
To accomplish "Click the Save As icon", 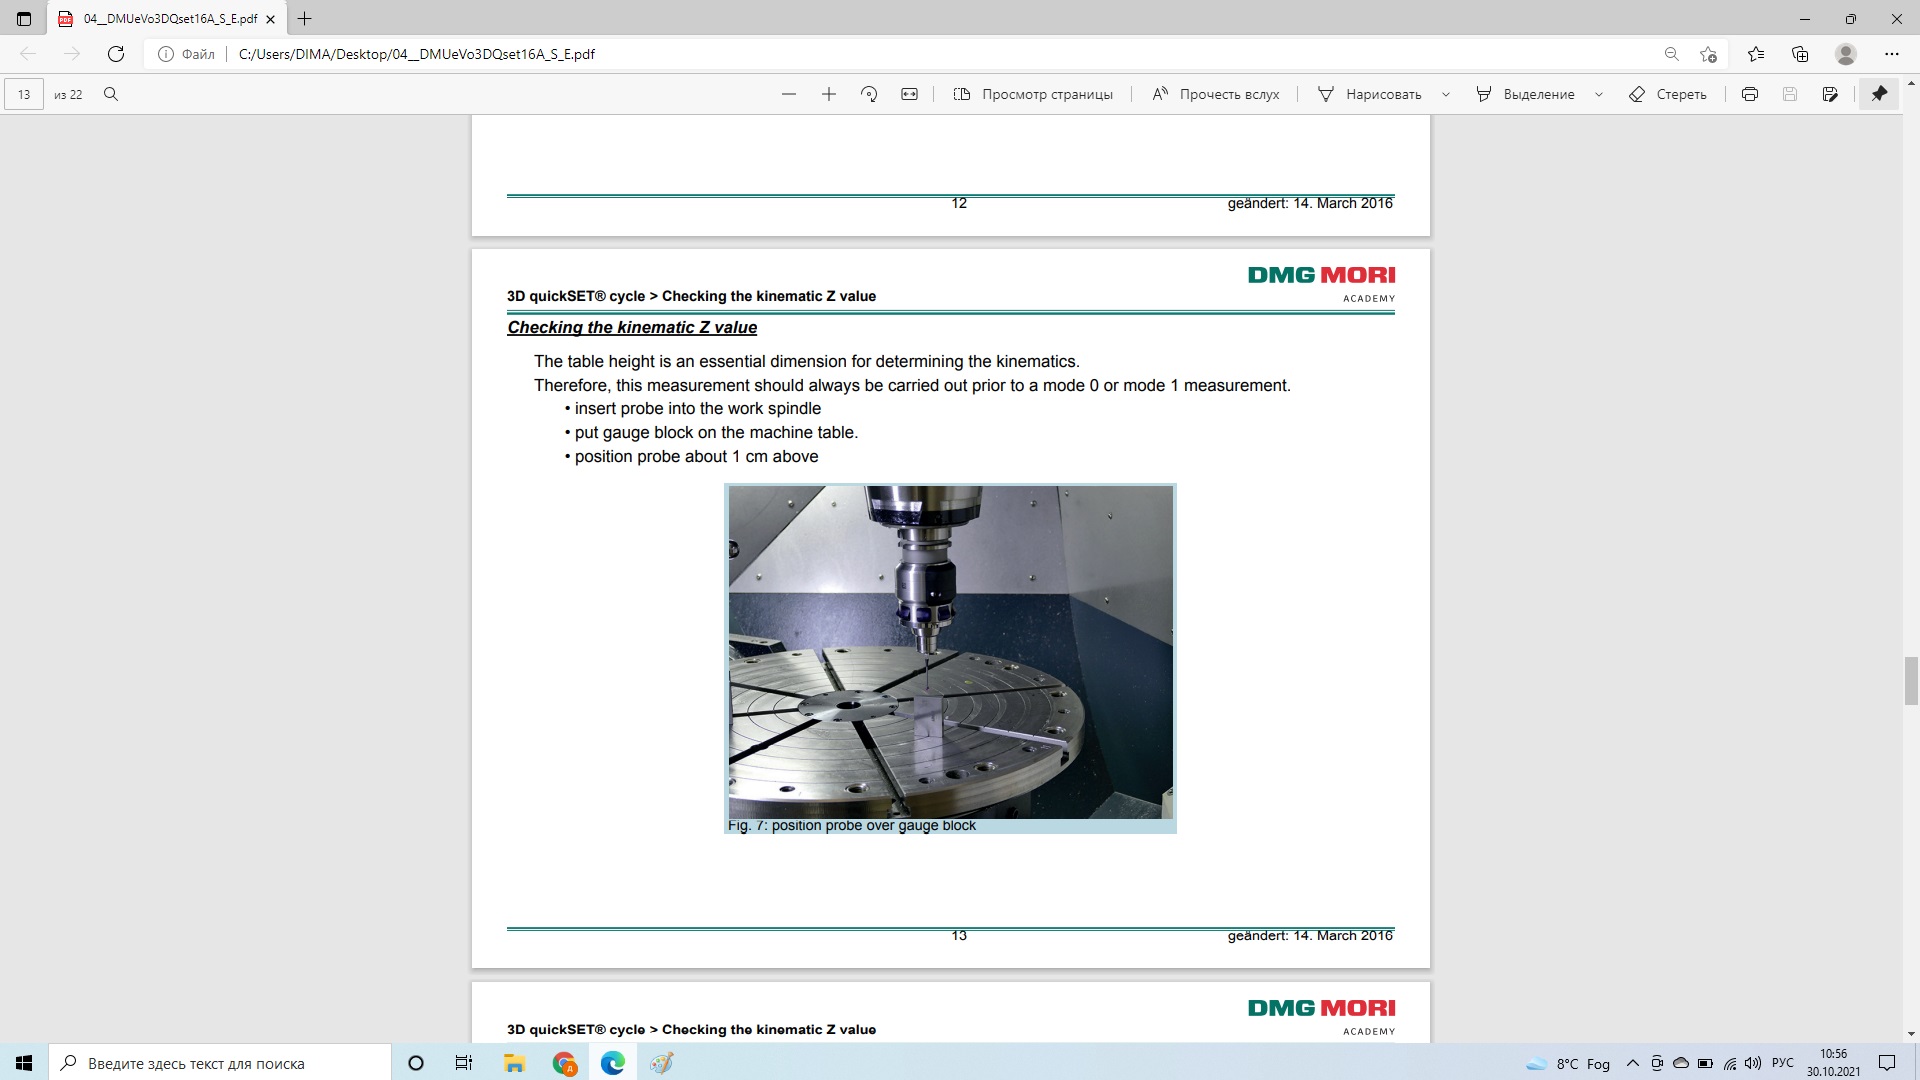I will pyautogui.click(x=1830, y=94).
